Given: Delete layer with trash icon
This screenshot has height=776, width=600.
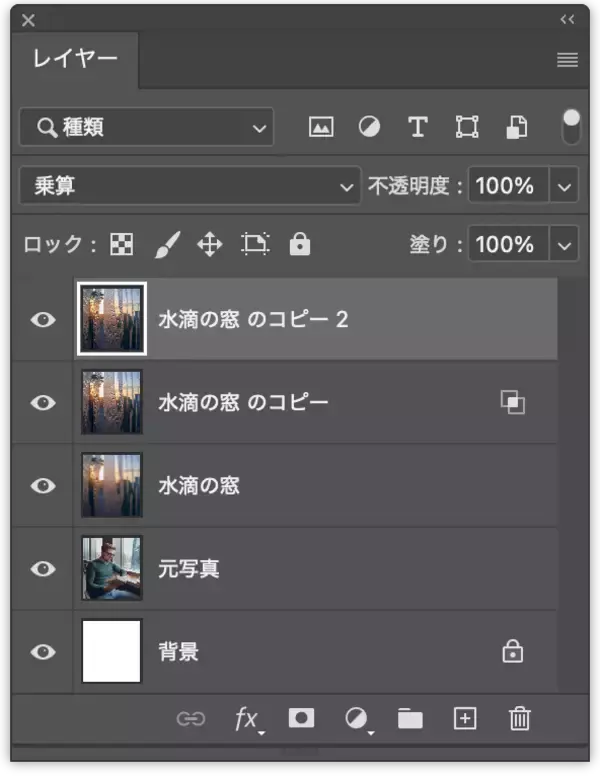Looking at the screenshot, I should pos(519,719).
